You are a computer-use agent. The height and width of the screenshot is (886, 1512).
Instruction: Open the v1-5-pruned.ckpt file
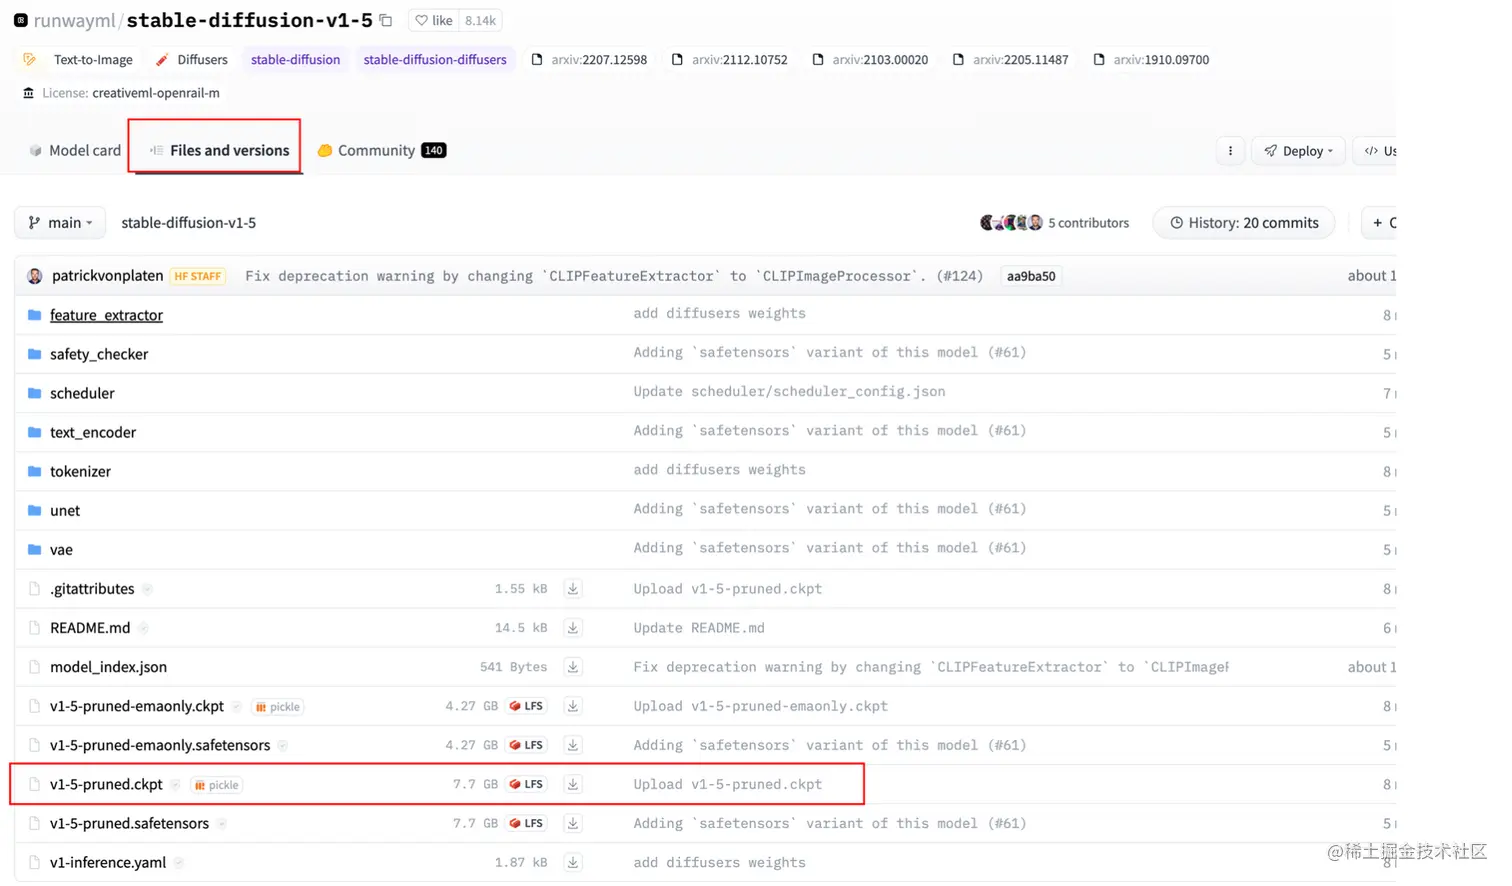(106, 784)
